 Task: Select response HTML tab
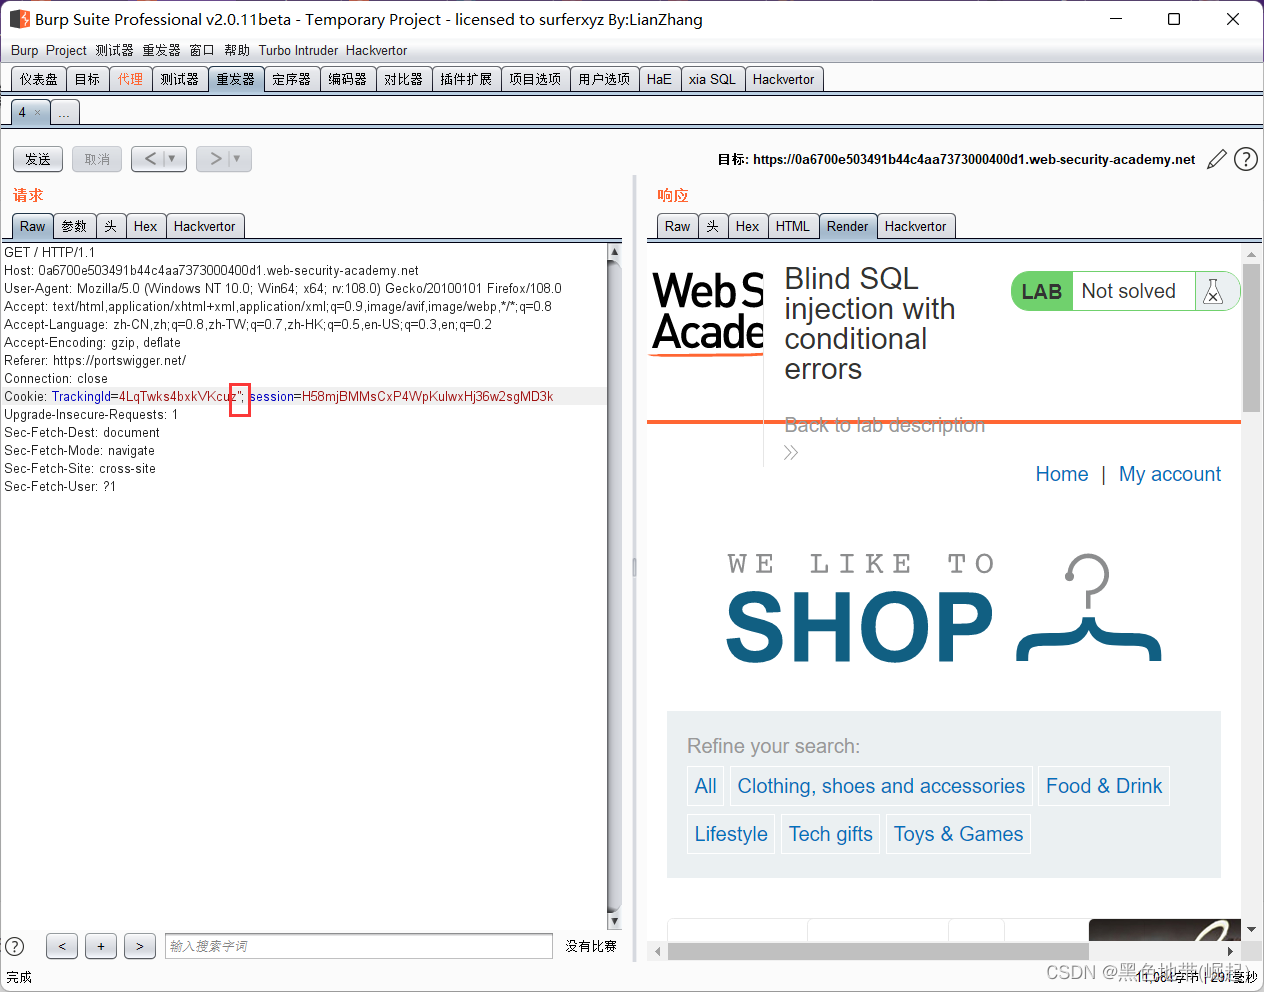793,226
